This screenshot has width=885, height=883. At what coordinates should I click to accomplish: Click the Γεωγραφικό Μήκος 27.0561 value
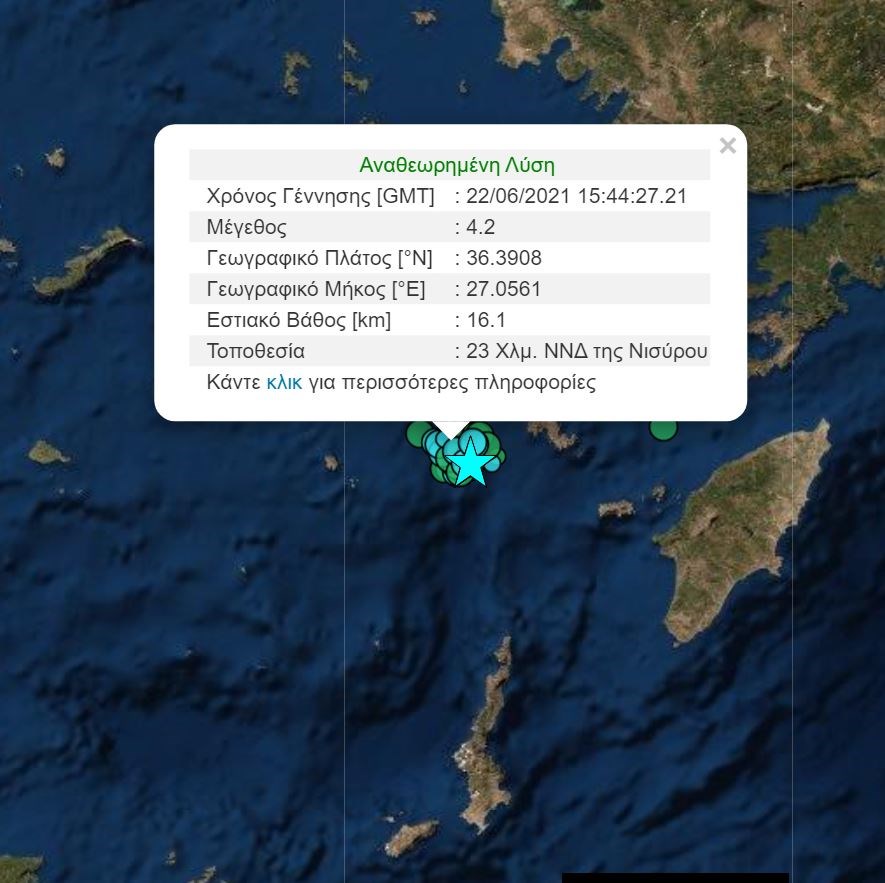click(503, 289)
